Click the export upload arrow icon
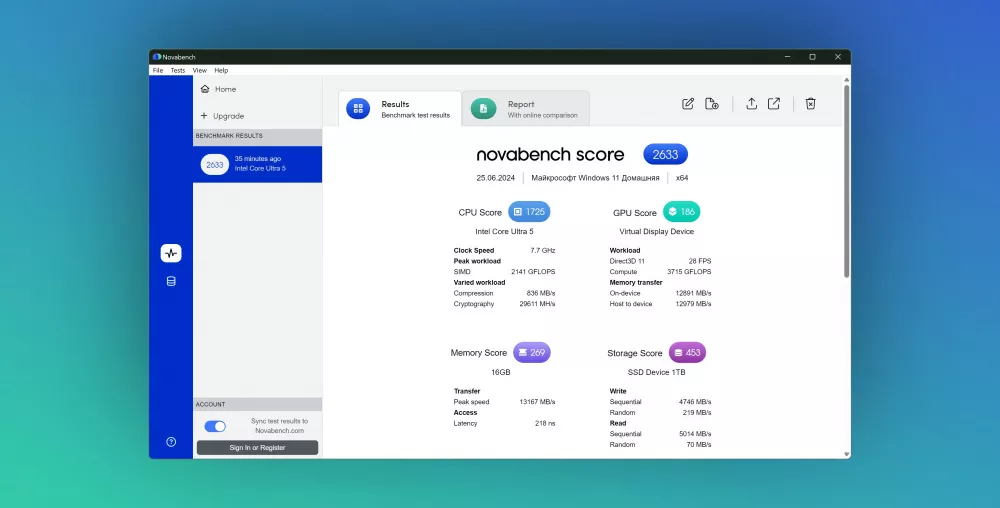Screen dimensions: 1000x508 pos(751,103)
